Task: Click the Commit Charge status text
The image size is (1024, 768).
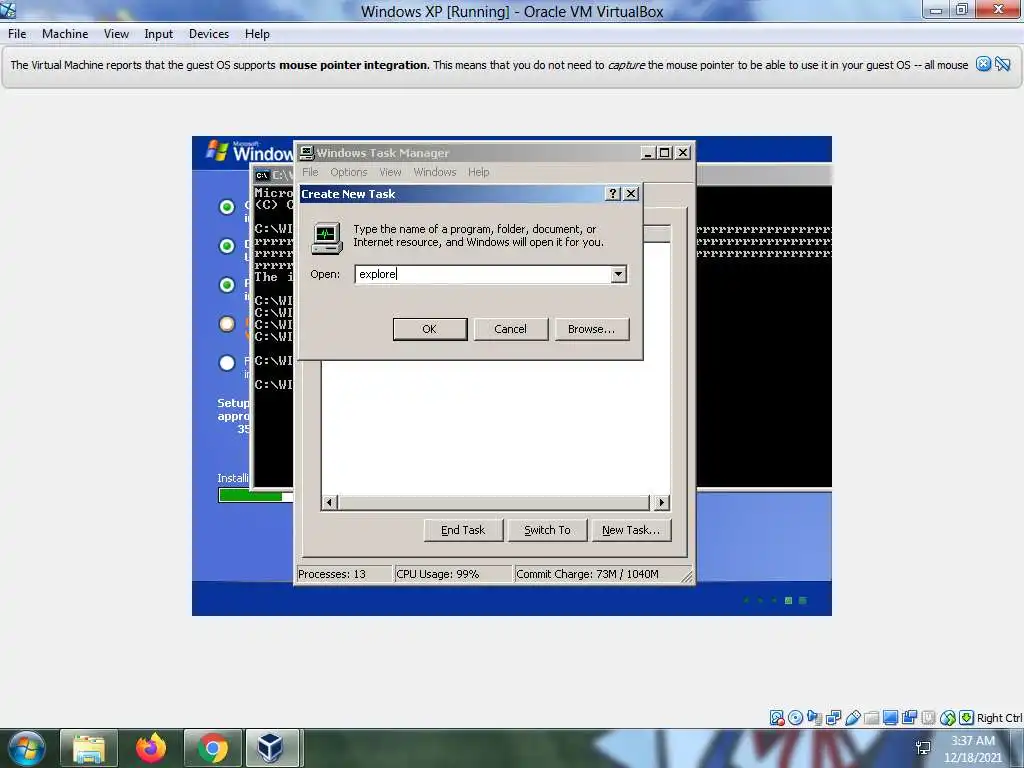Action: 587,574
